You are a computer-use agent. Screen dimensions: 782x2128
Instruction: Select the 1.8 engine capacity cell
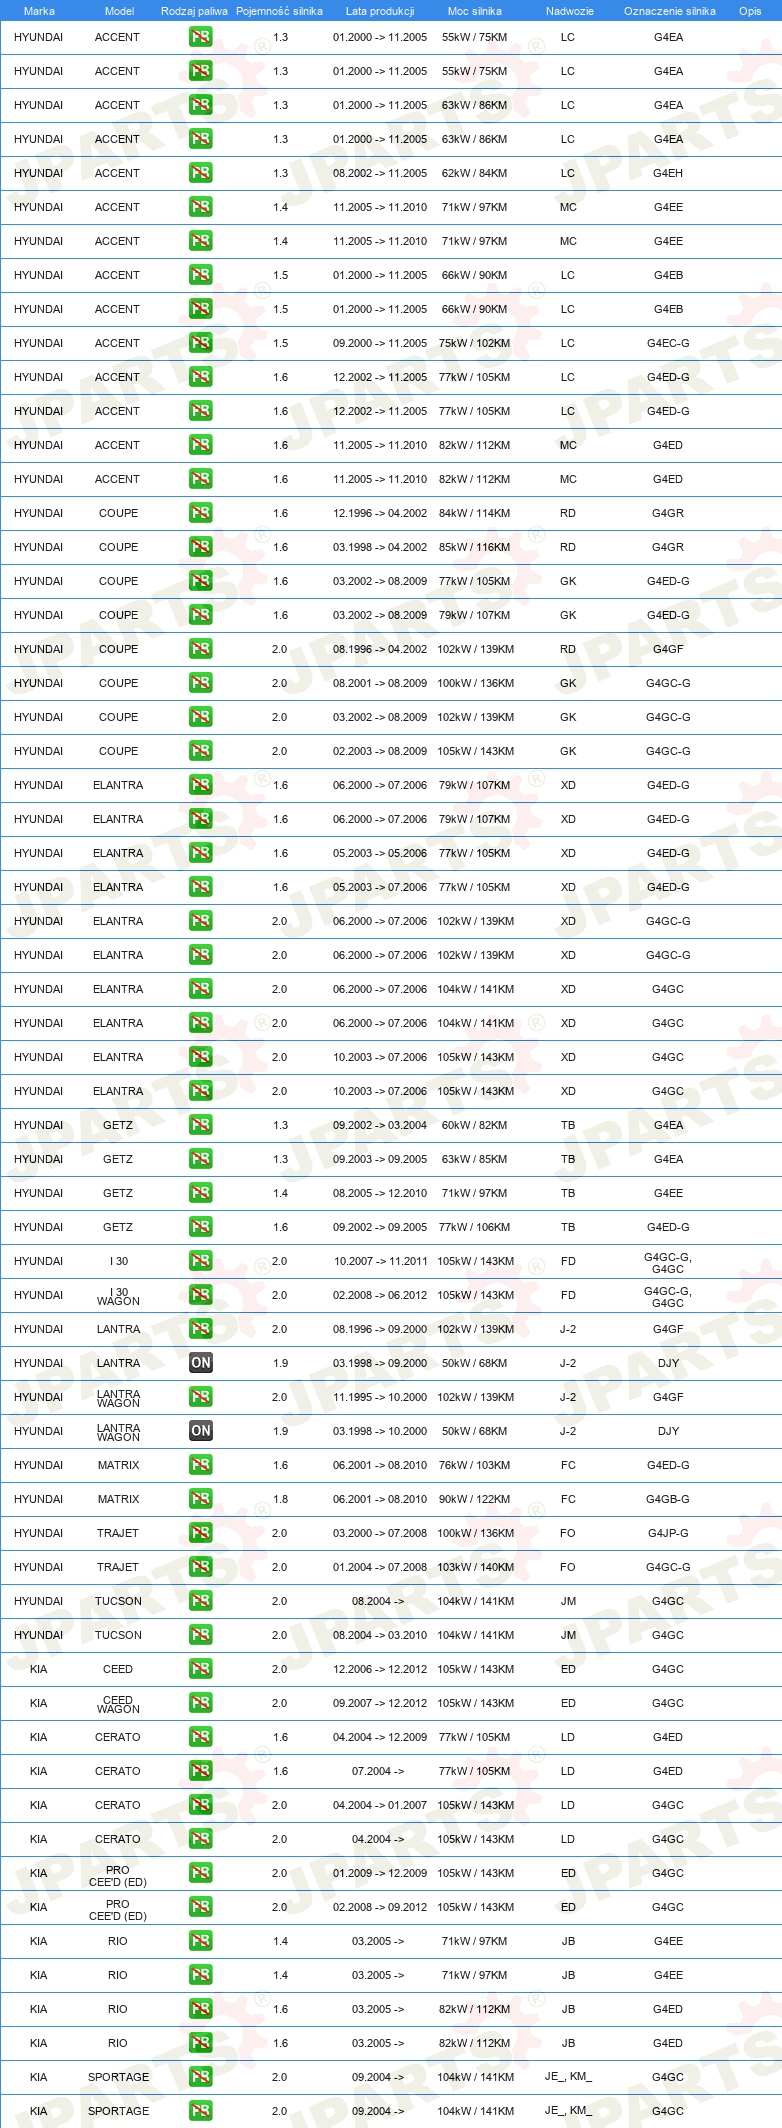(280, 1499)
